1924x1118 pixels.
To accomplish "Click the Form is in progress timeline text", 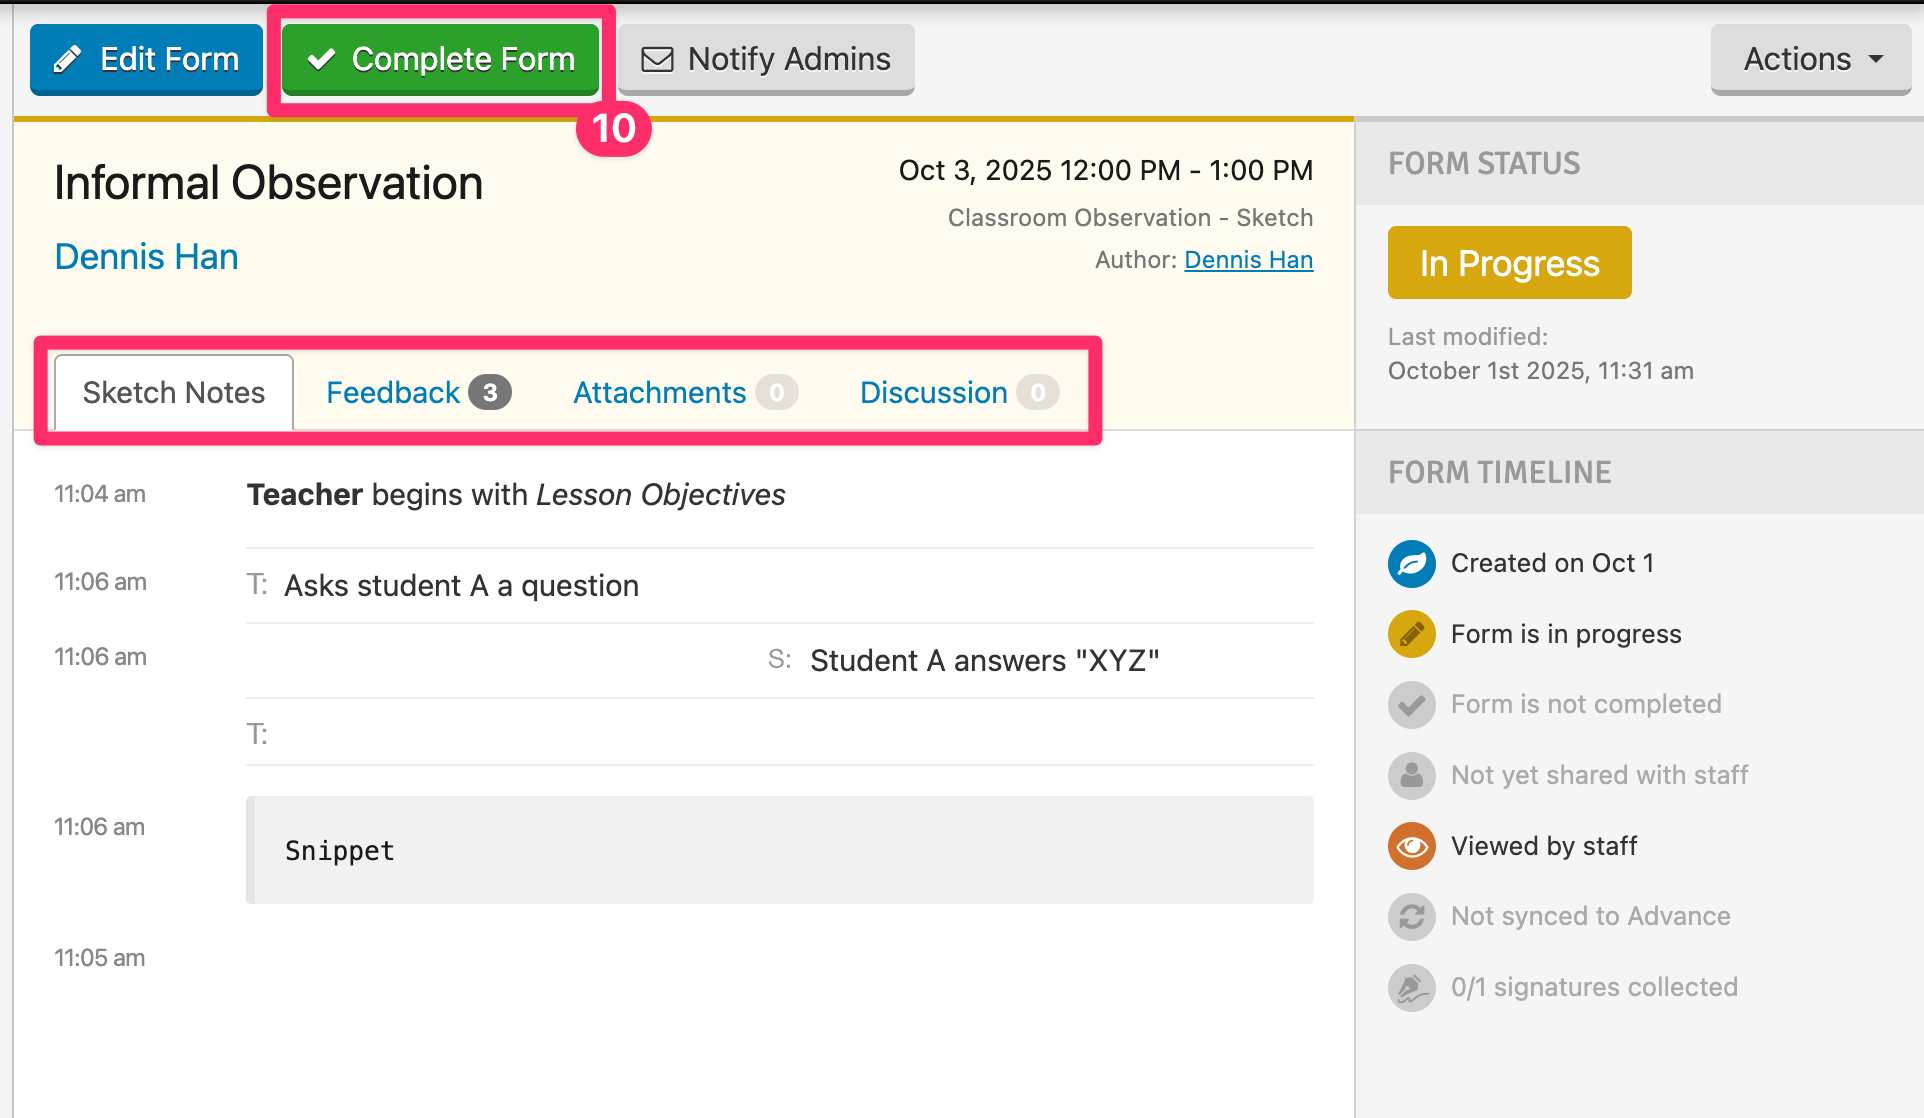I will click(1566, 634).
